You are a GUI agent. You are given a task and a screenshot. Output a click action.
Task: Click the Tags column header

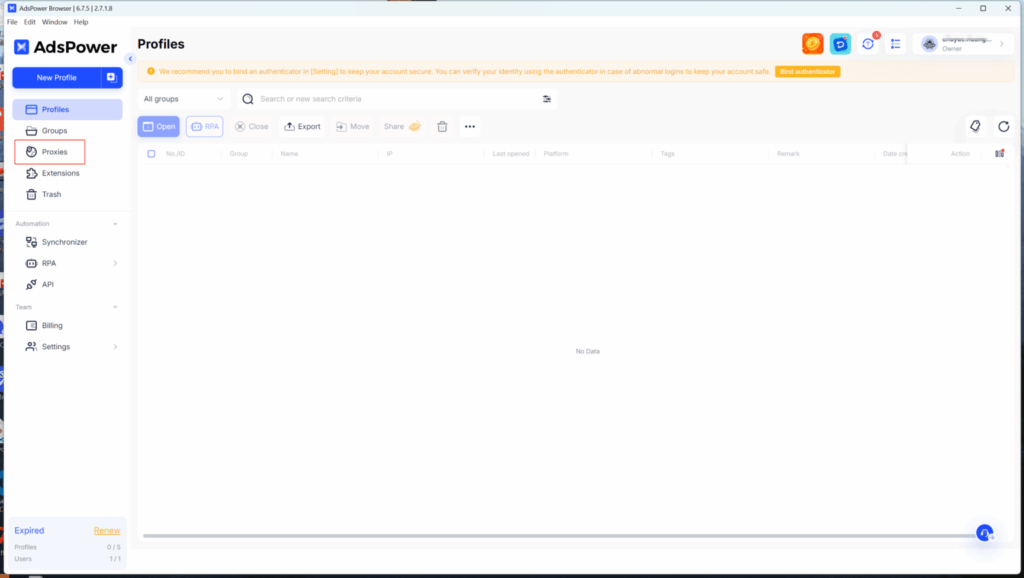(x=667, y=154)
